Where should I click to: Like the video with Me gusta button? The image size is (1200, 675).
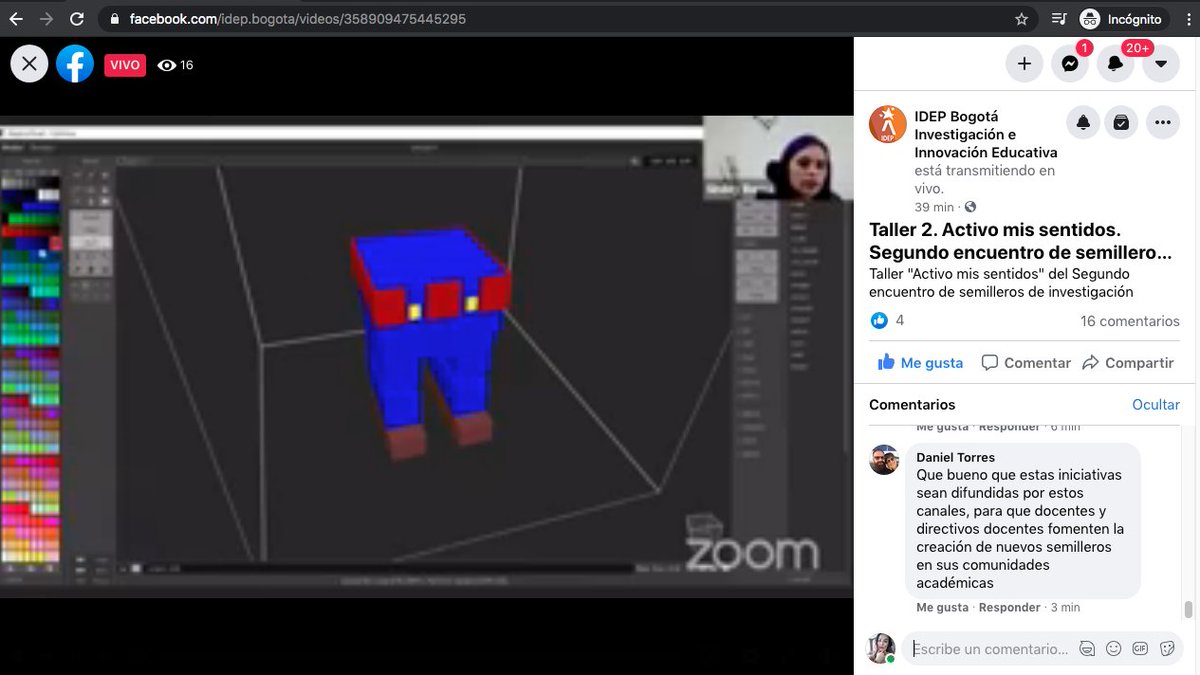[920, 363]
